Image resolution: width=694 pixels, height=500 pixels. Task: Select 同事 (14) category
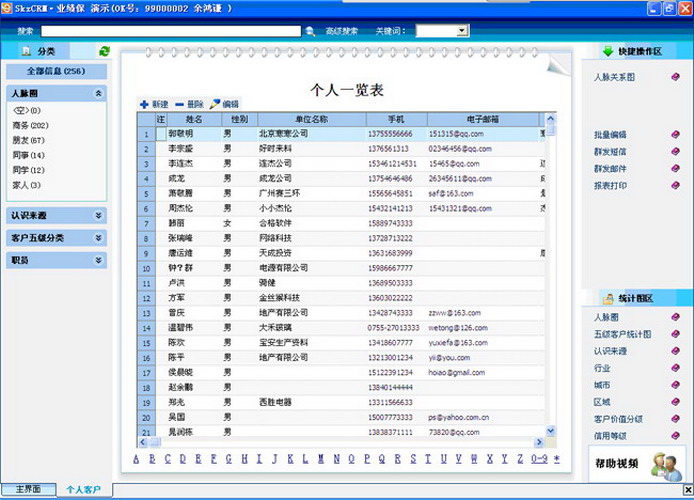pyautogui.click(x=28, y=155)
